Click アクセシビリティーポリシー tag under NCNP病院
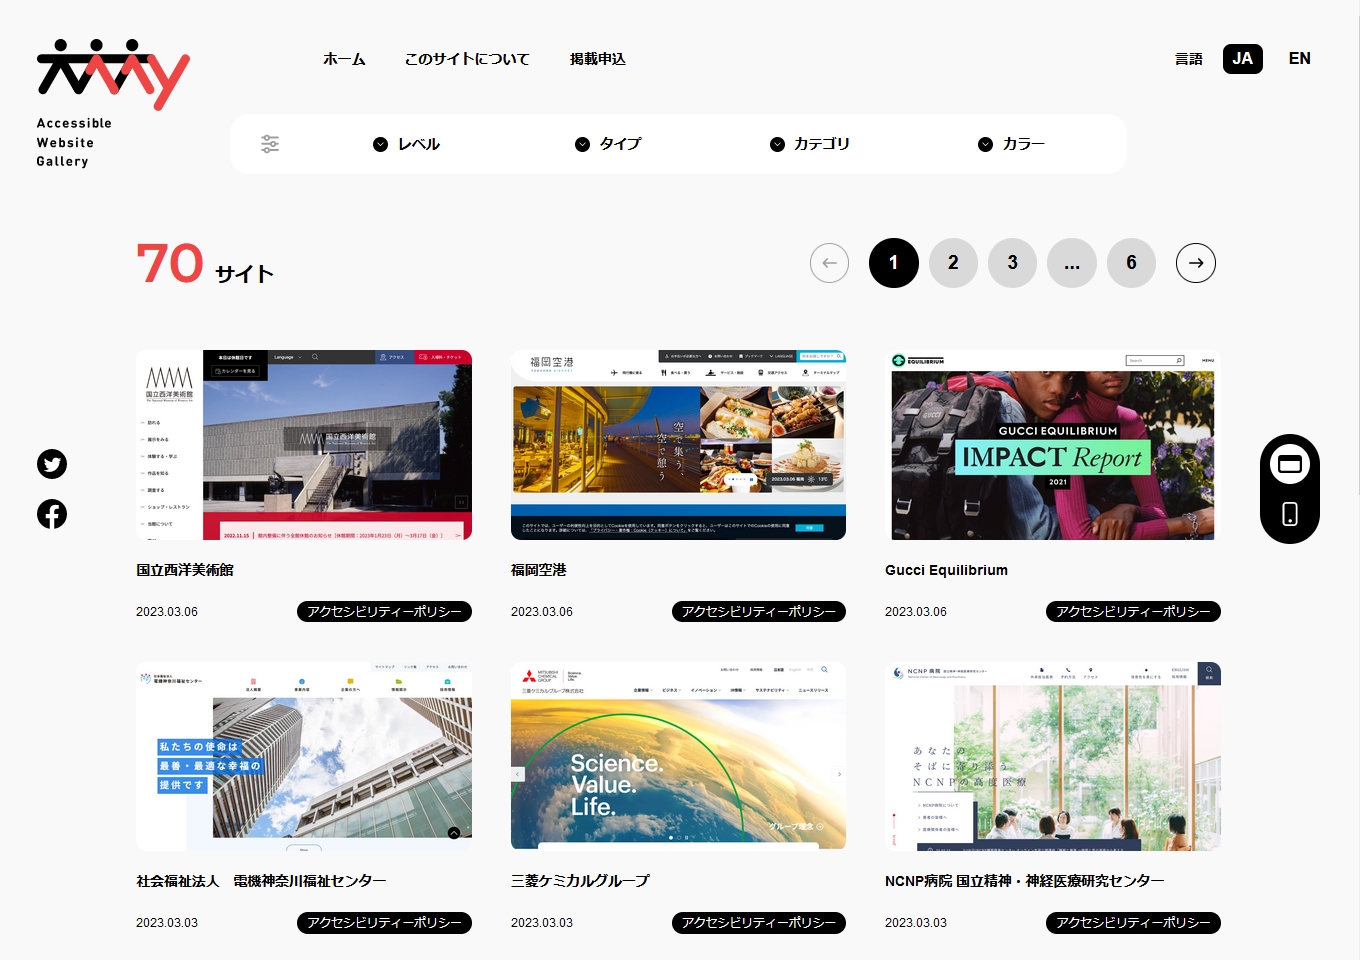 pyautogui.click(x=1133, y=922)
